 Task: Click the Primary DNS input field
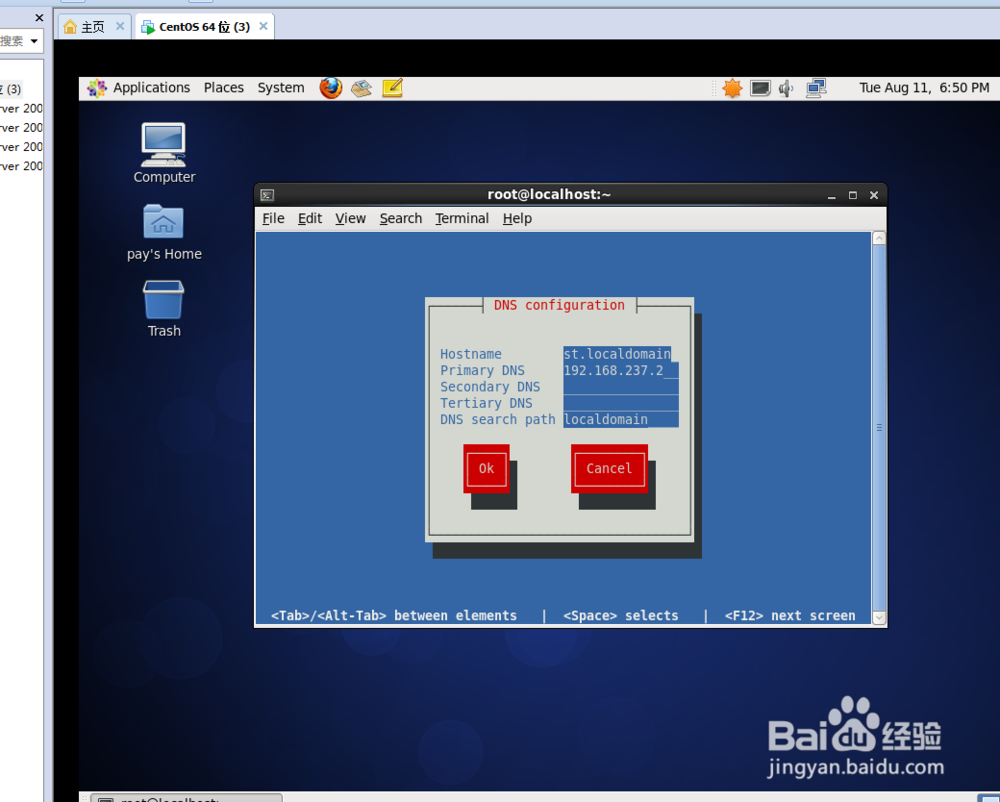620,370
